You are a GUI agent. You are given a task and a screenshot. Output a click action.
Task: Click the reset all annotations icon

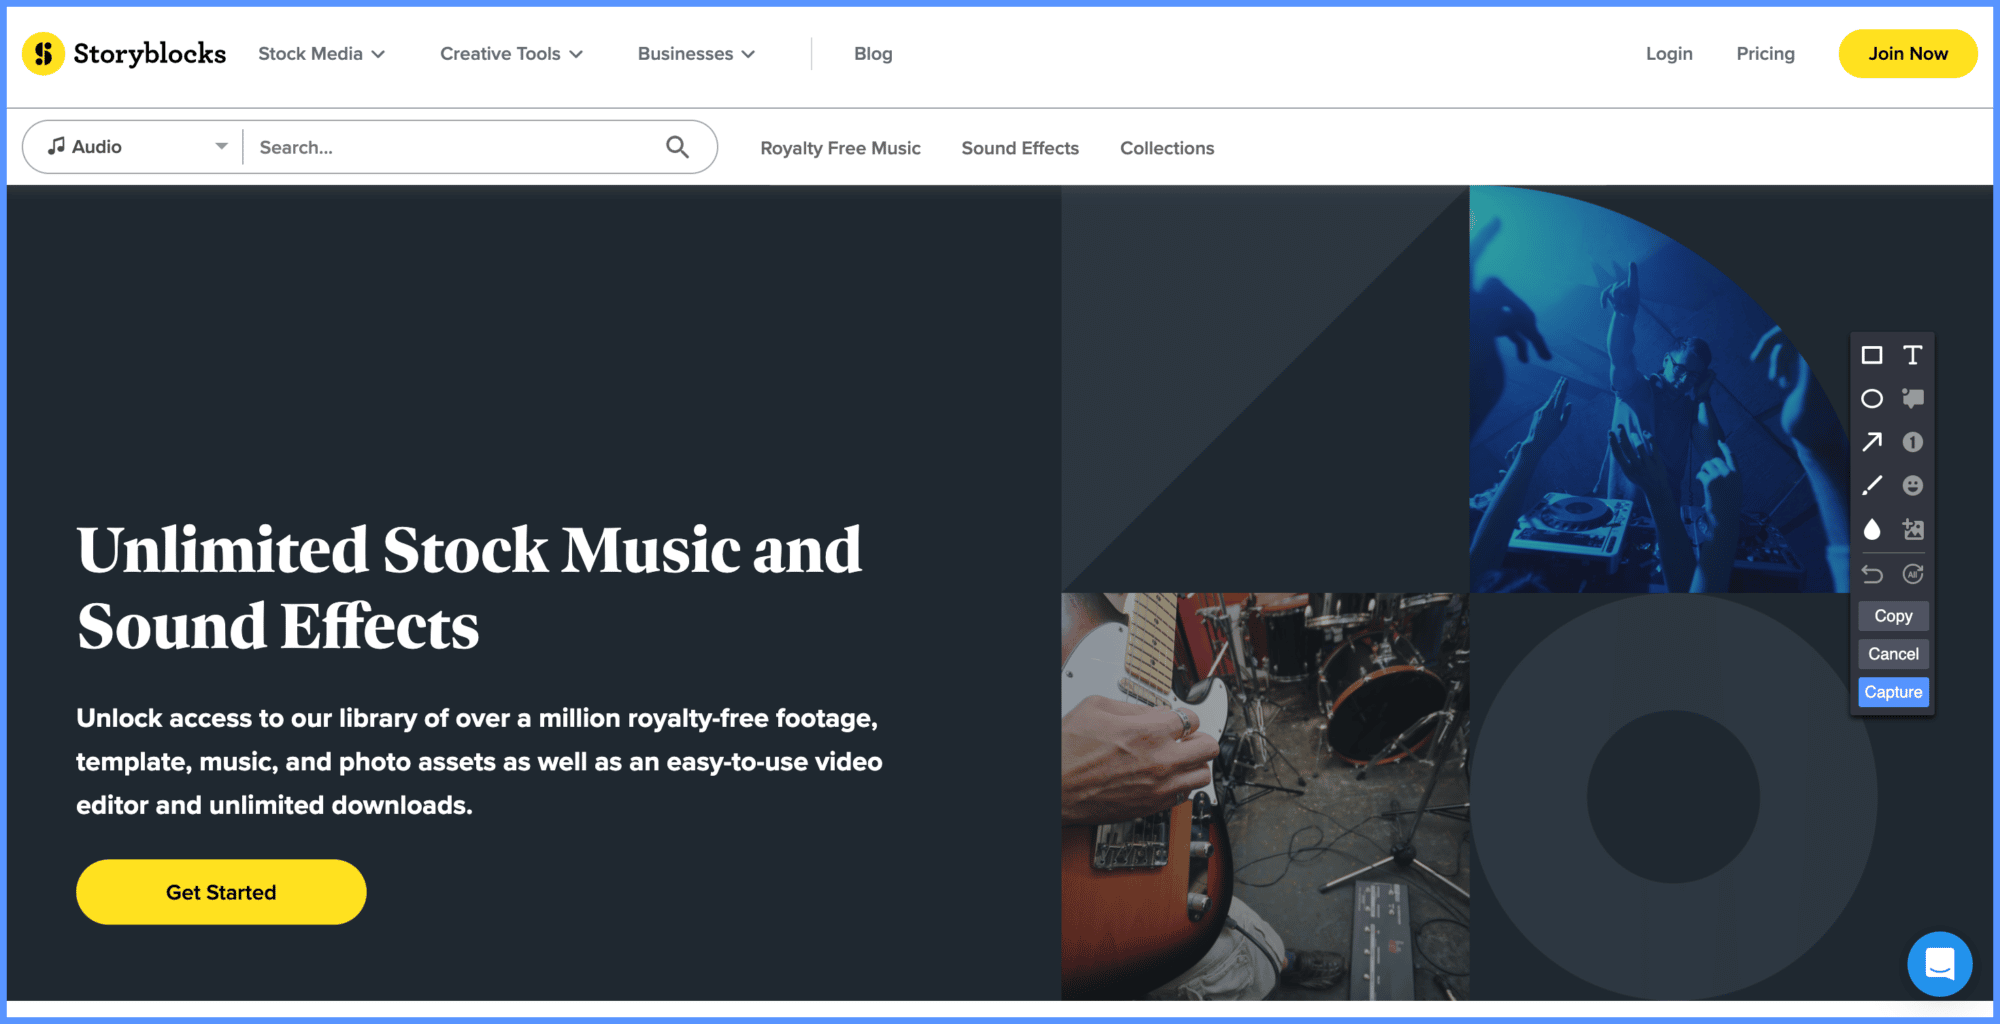(x=1912, y=574)
